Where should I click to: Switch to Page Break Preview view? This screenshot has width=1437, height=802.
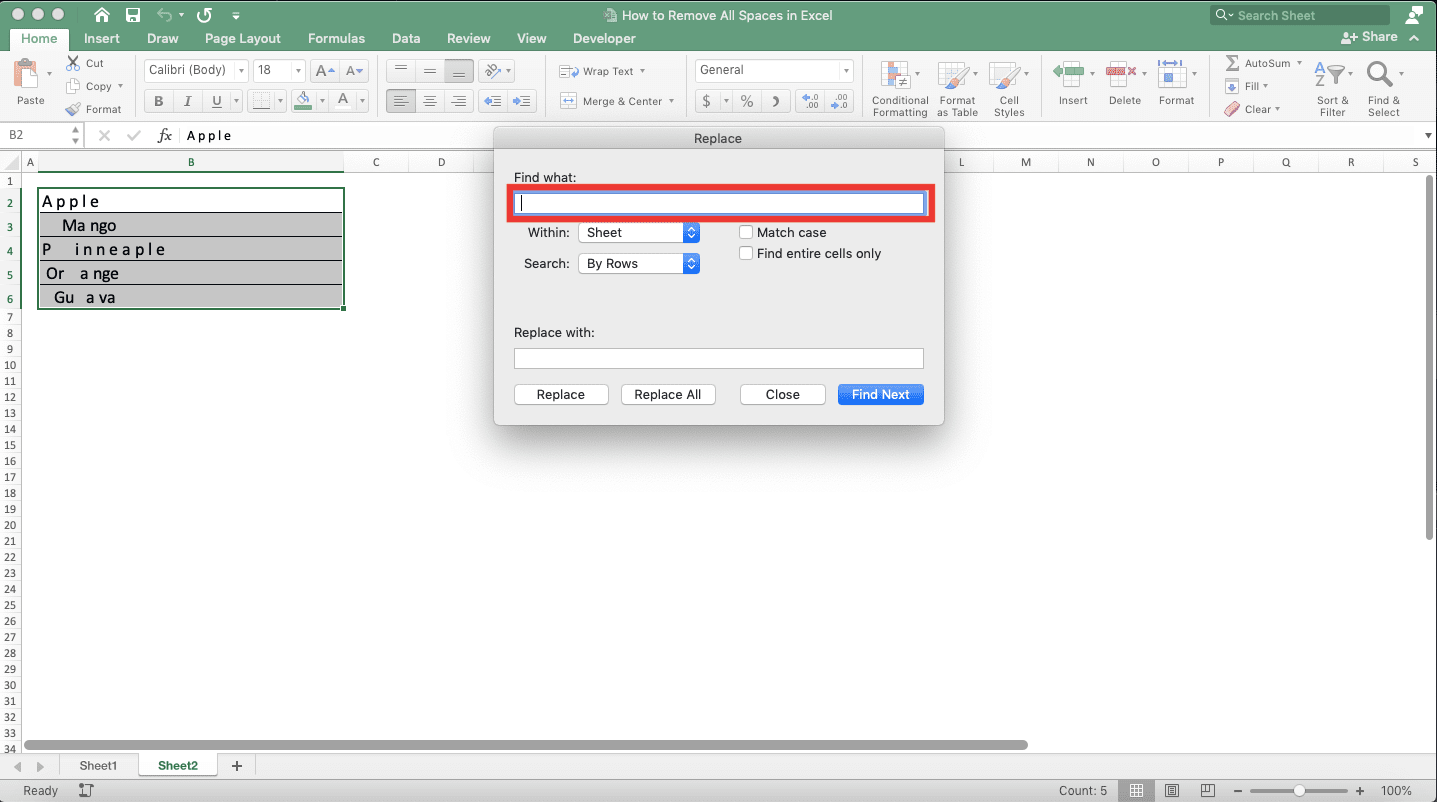click(1208, 790)
